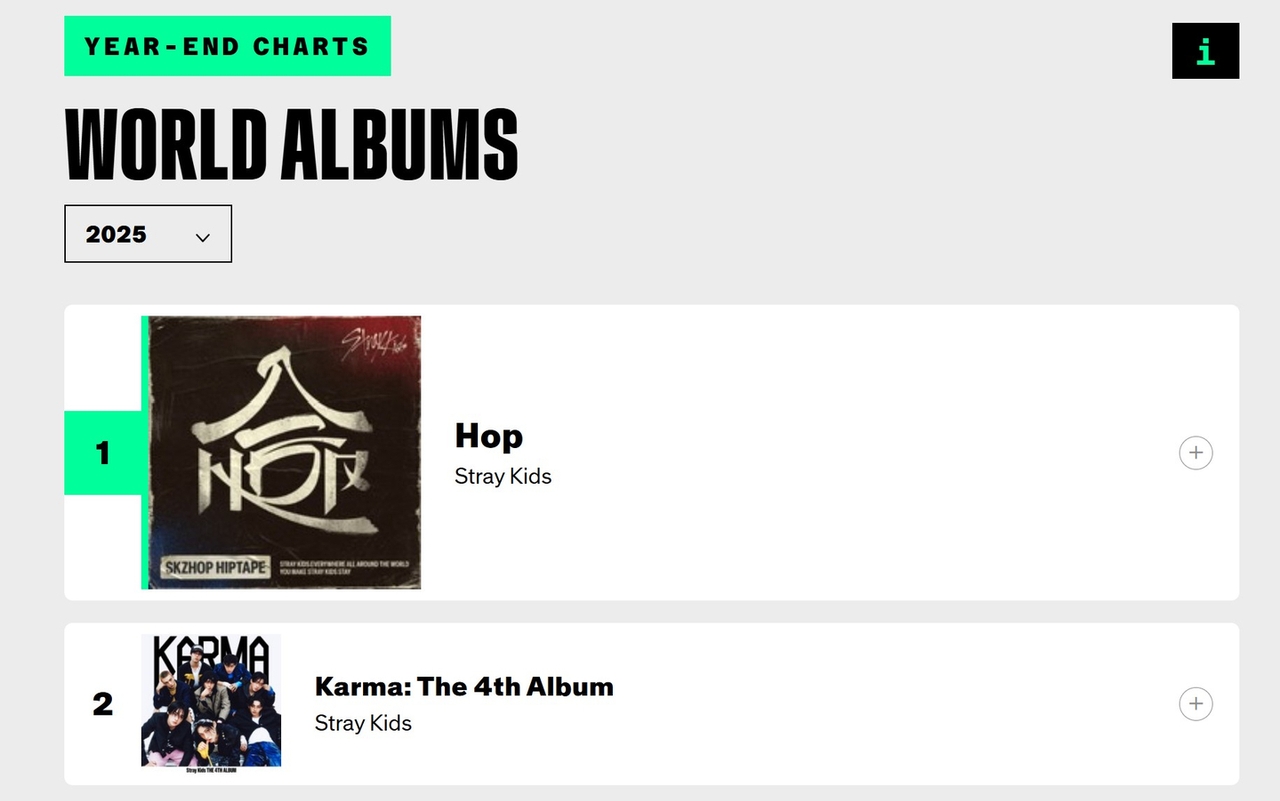Click the YEAR-END CHARTS green label
Screen dimensions: 1280x801
click(x=227, y=46)
